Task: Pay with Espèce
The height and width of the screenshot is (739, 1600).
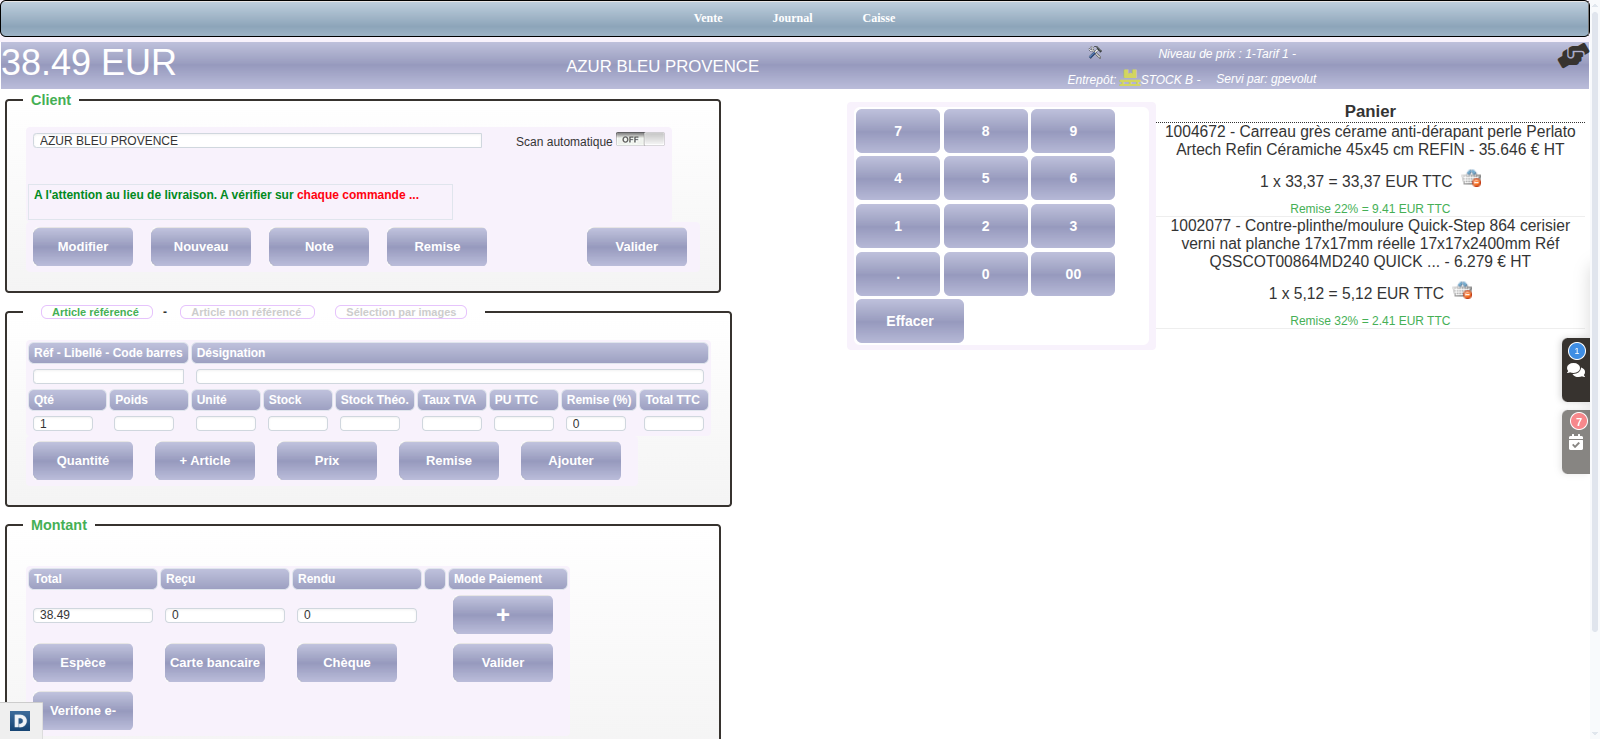Action: (83, 663)
